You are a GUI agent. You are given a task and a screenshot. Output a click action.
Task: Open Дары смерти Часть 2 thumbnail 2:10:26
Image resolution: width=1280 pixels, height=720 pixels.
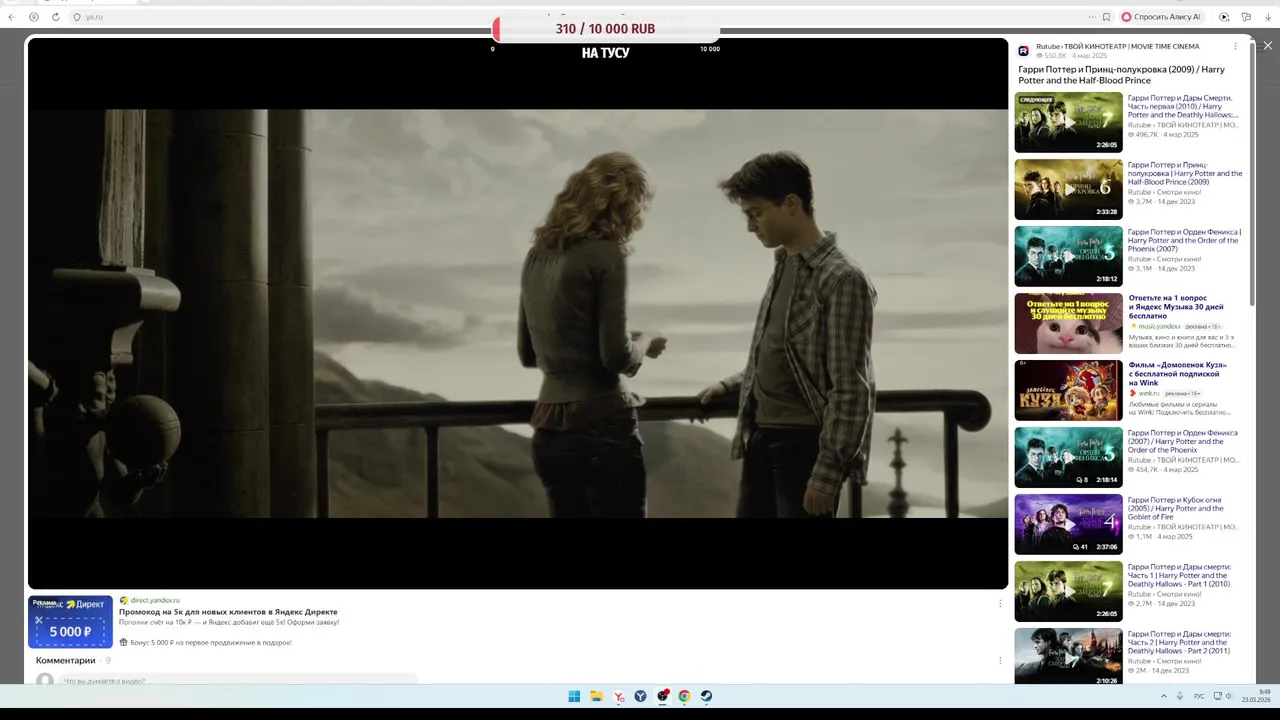coord(1068,656)
